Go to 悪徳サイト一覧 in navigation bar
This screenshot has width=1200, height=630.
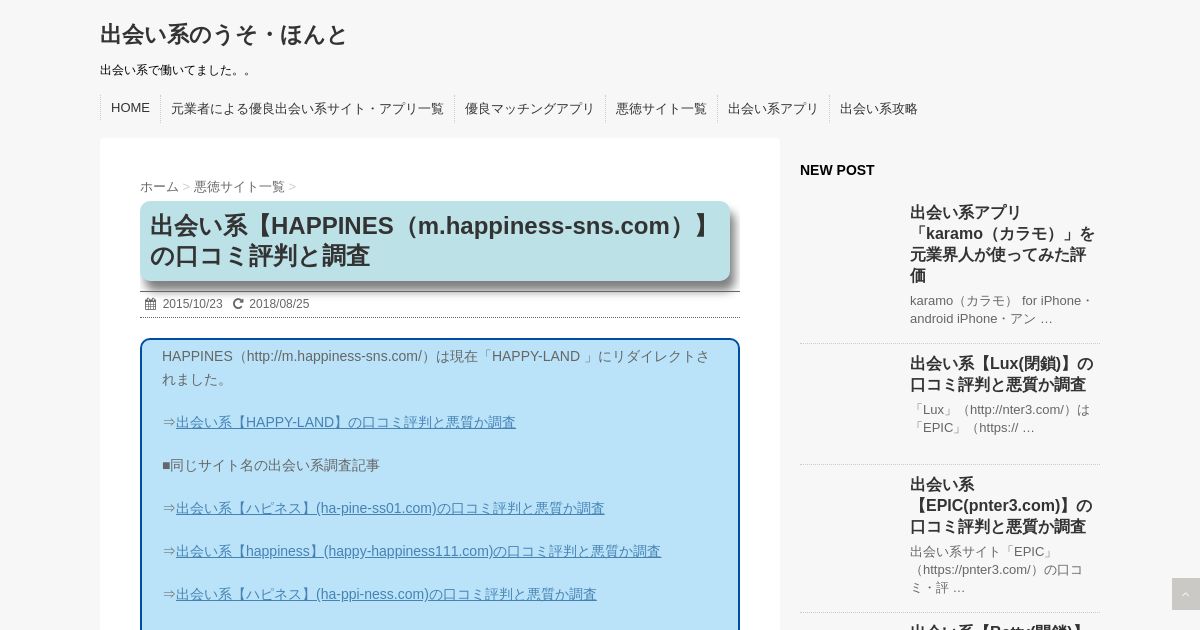661,108
